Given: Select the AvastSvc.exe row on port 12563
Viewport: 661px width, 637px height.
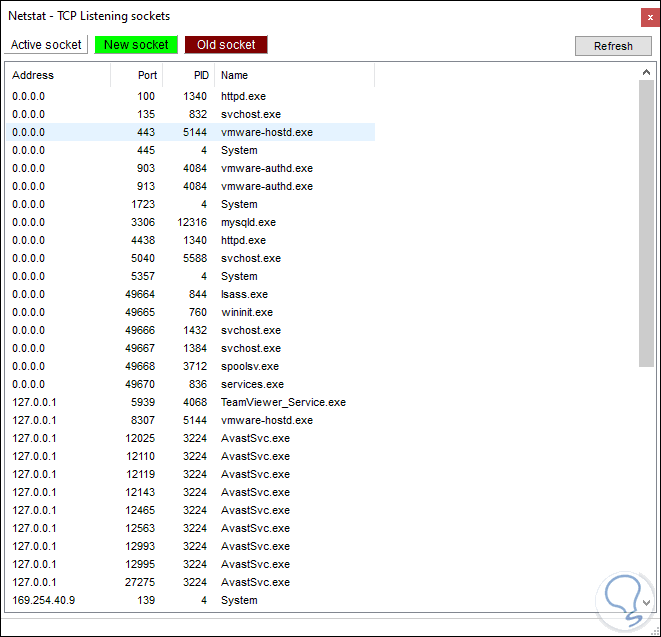Looking at the screenshot, I should pos(191,528).
